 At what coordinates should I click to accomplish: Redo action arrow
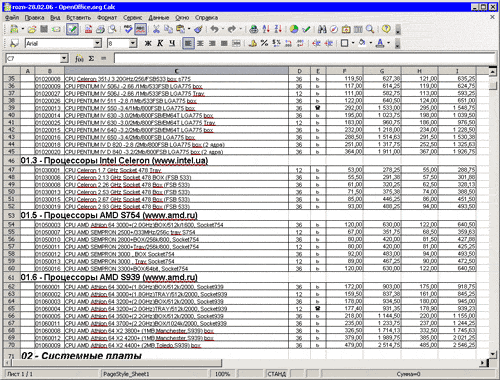(232, 29)
